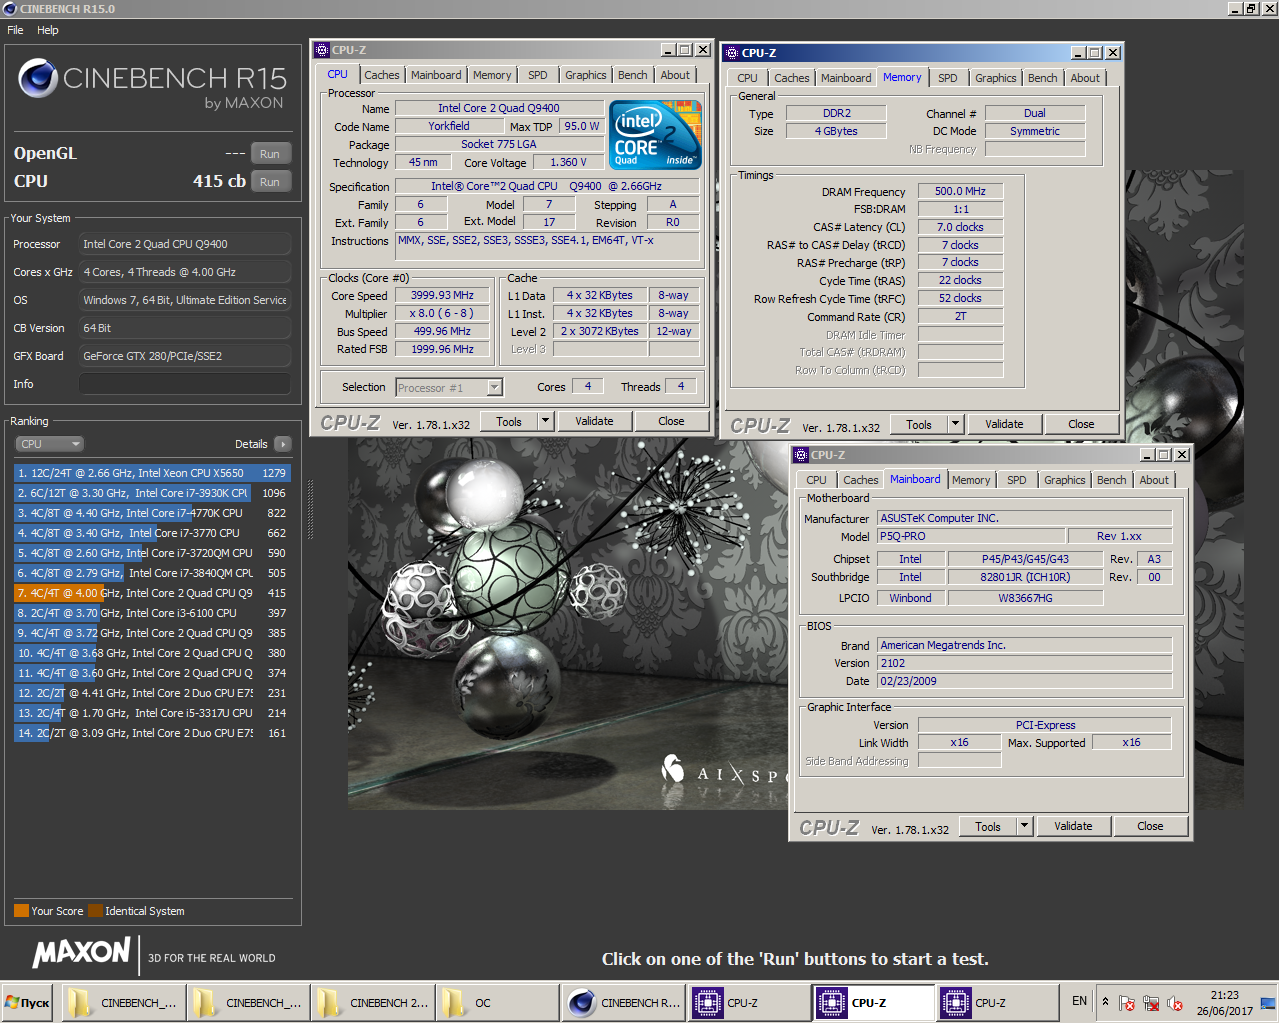Viewport: 1279px width, 1023px height.
Task: Open the Ranking Details arrow button
Action: click(x=282, y=444)
